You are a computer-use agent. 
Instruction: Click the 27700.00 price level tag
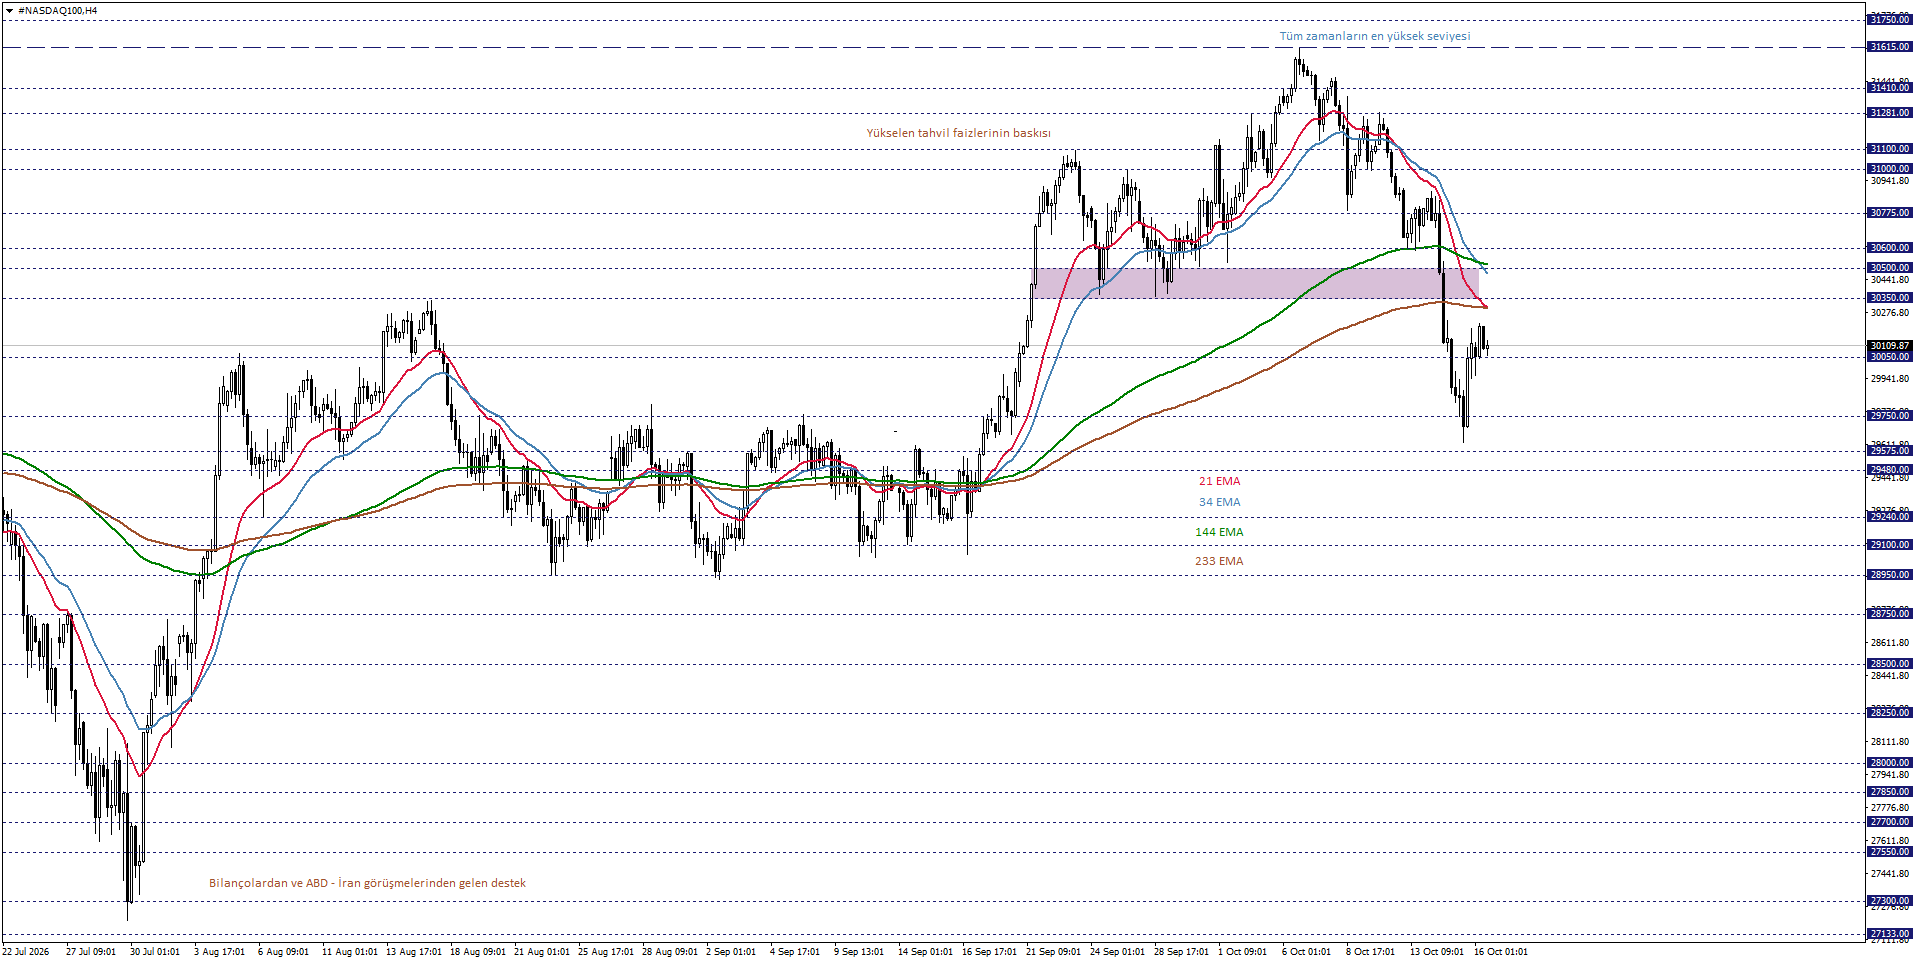pos(1889,822)
